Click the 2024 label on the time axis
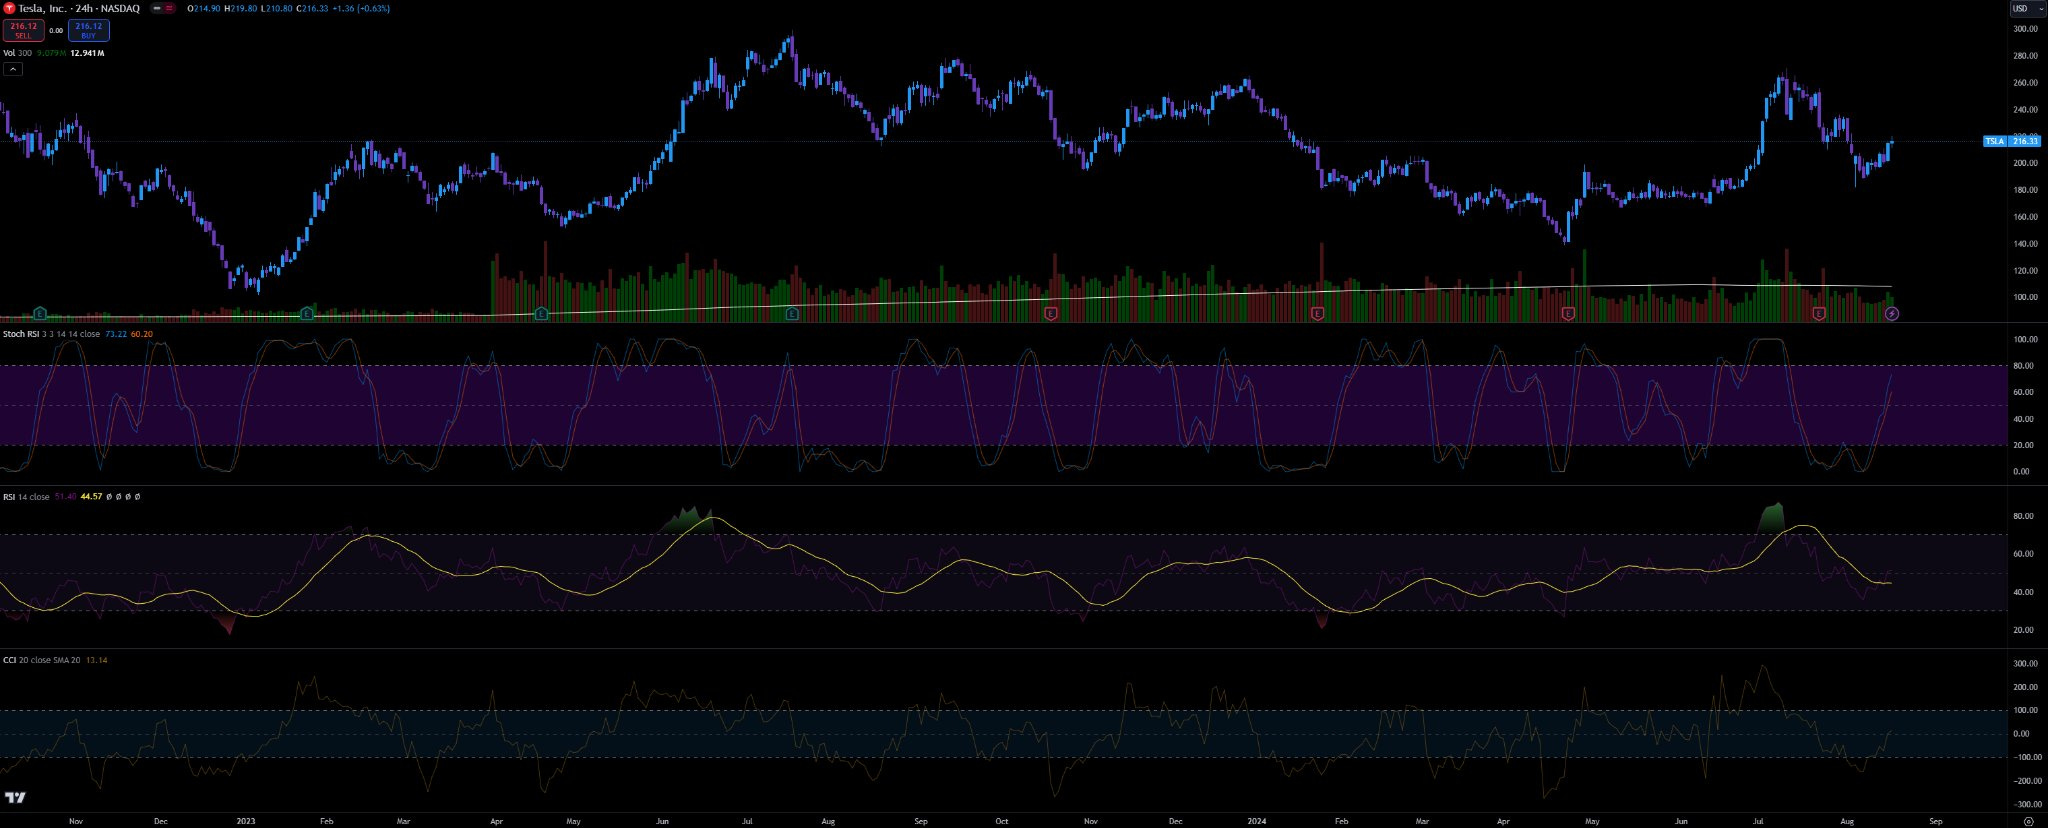The image size is (2048, 828). (1257, 821)
